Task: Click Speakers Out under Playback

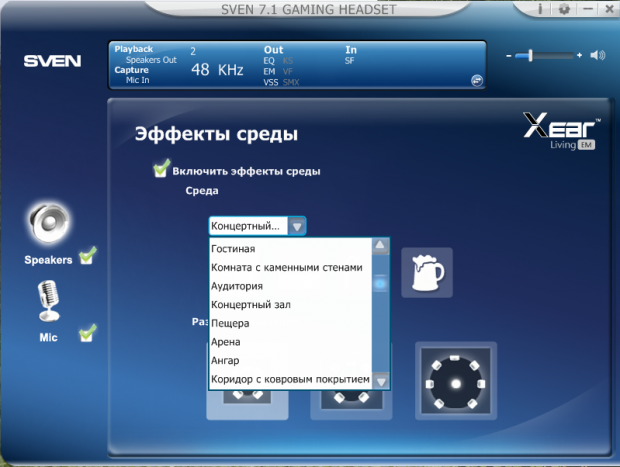Action: 151,60
